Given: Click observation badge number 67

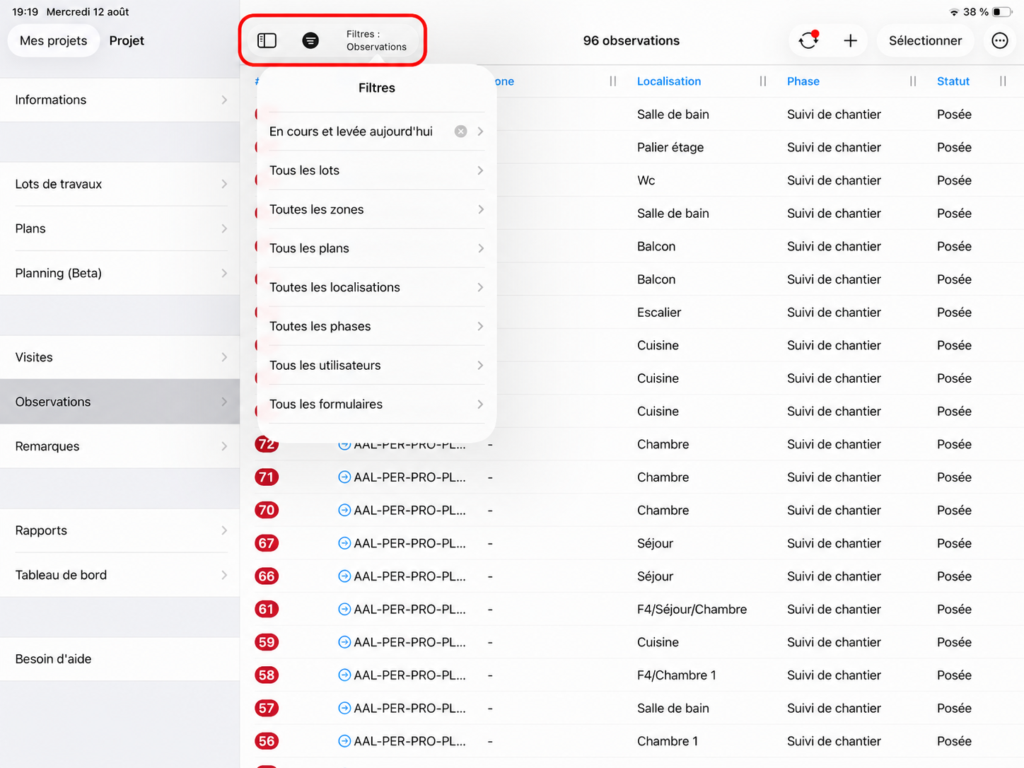Looking at the screenshot, I should [266, 543].
